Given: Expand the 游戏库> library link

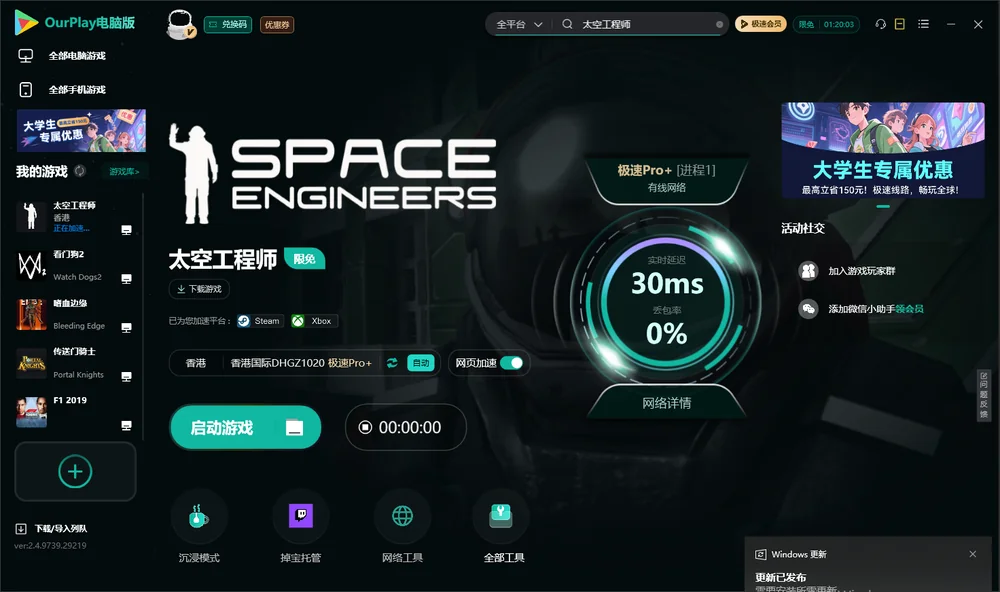Looking at the screenshot, I should (124, 172).
